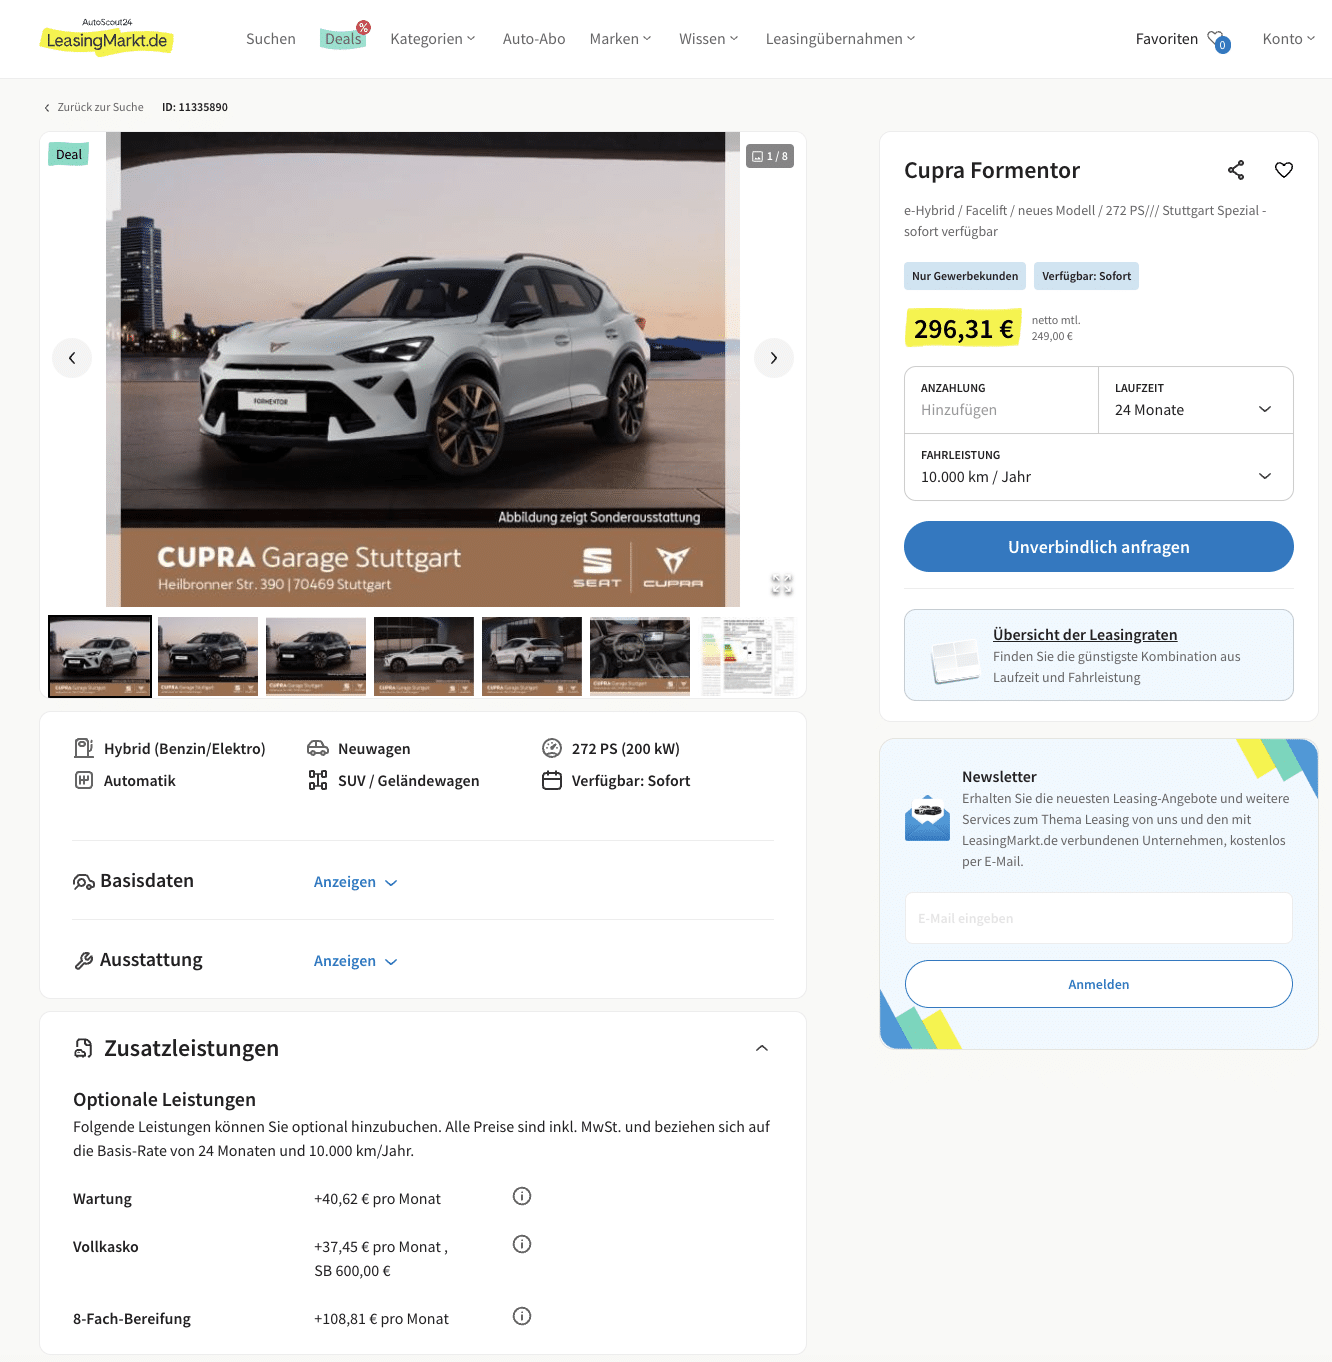Screen dimensions: 1332x1362
Task: Select fifth thumbnail white car rear view
Action: (532, 656)
